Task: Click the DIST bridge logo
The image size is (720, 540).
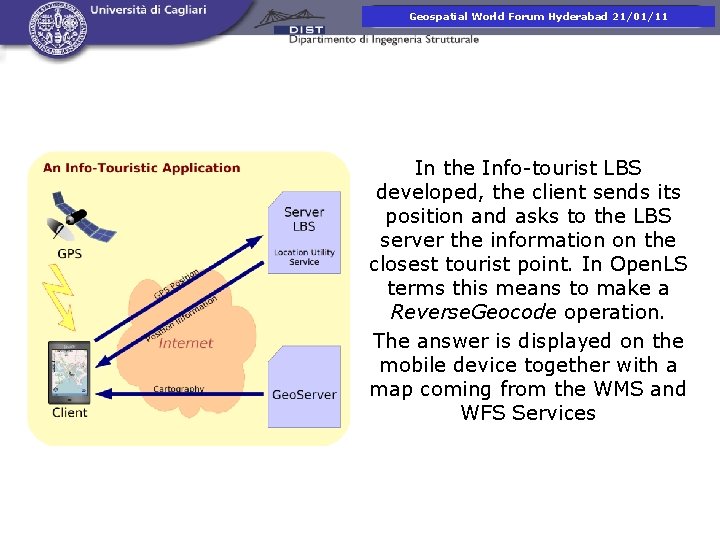Action: tap(290, 22)
